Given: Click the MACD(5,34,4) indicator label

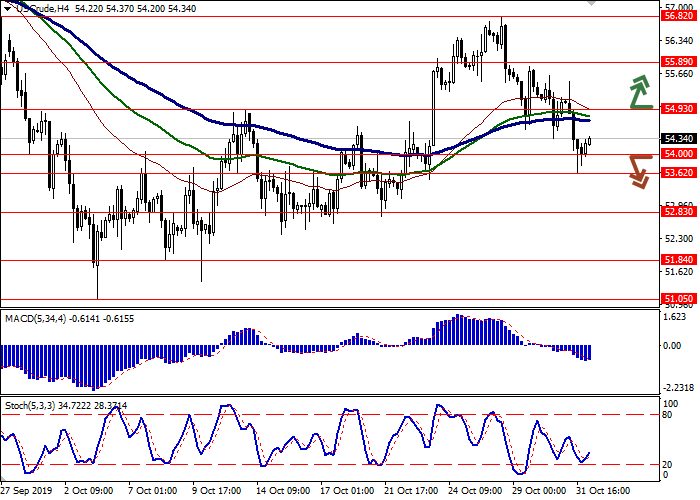Looking at the screenshot, I should pos(37,318).
